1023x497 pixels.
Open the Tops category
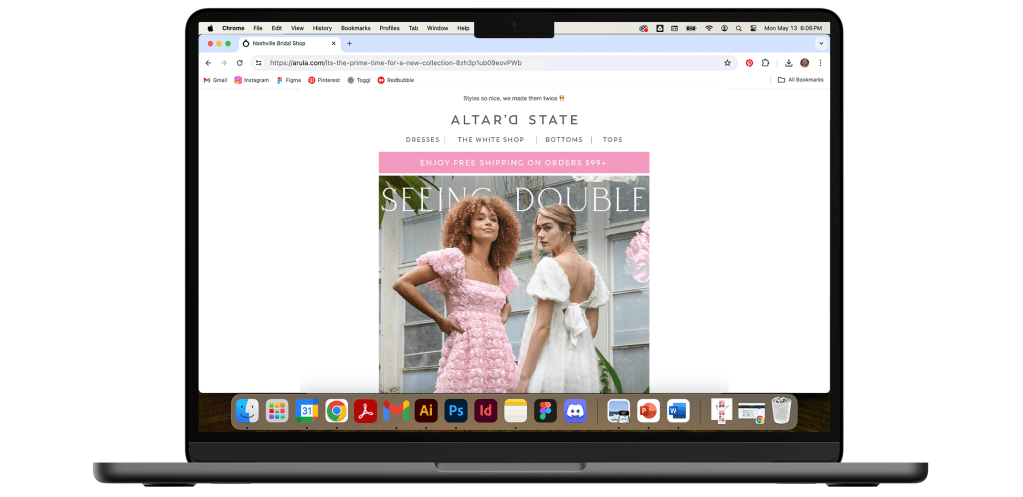[x=613, y=140]
